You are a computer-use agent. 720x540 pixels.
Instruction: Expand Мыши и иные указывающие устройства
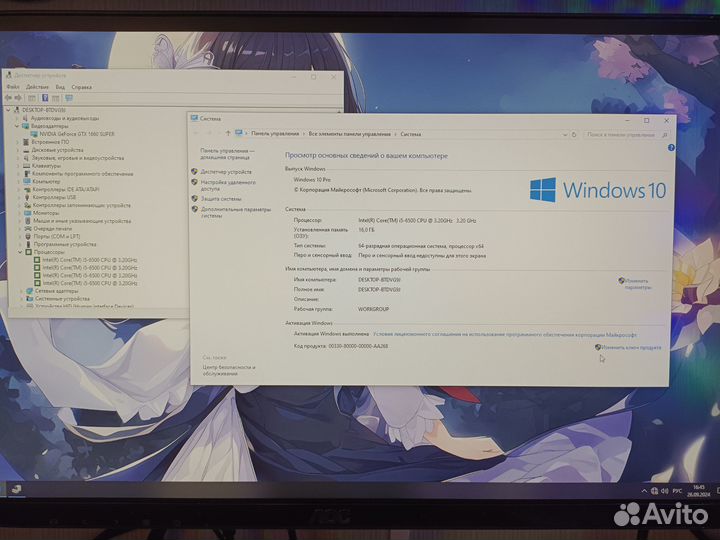[x=19, y=221]
